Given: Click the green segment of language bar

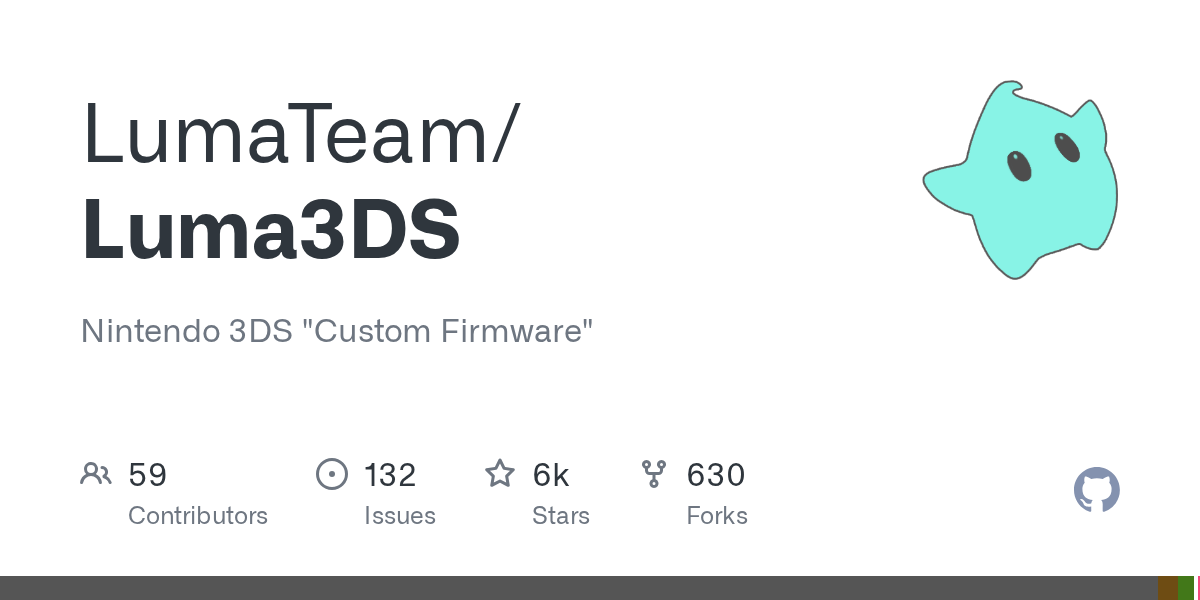Looking at the screenshot, I should point(1186,588).
